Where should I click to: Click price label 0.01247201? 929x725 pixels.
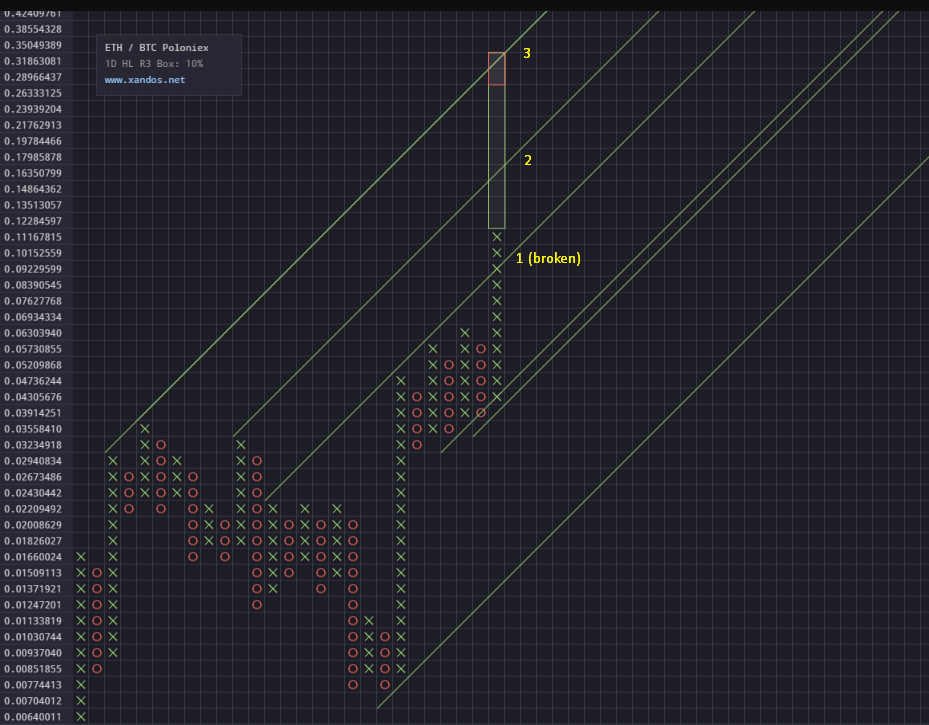[x=33, y=605]
